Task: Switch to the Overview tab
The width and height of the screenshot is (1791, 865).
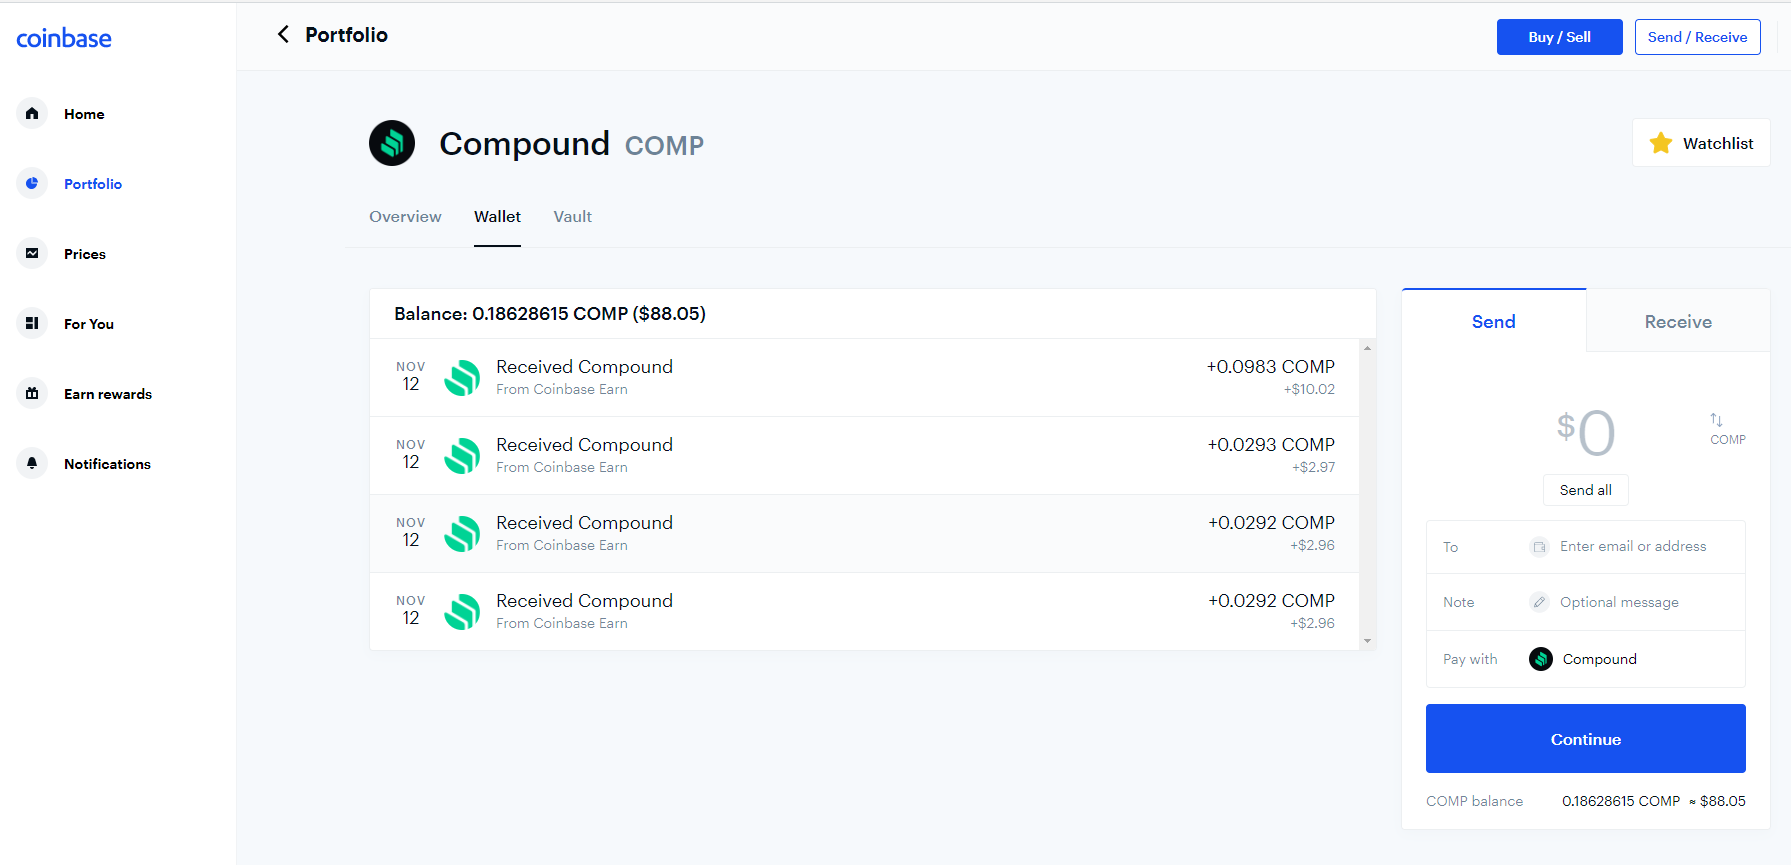Action: coord(405,217)
